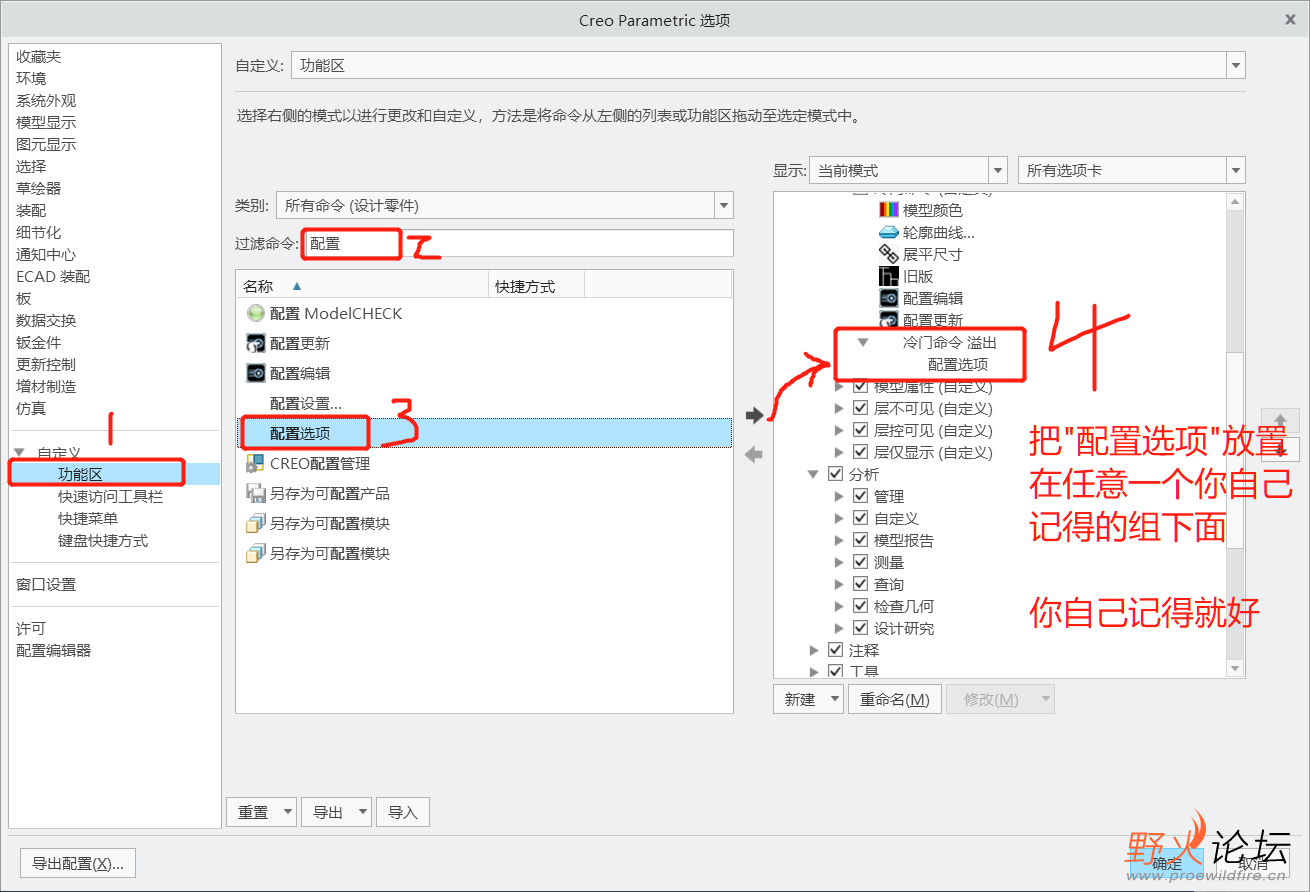Image resolution: width=1310 pixels, height=892 pixels.
Task: Collapse the 分析 tab tree node
Action: click(814, 474)
